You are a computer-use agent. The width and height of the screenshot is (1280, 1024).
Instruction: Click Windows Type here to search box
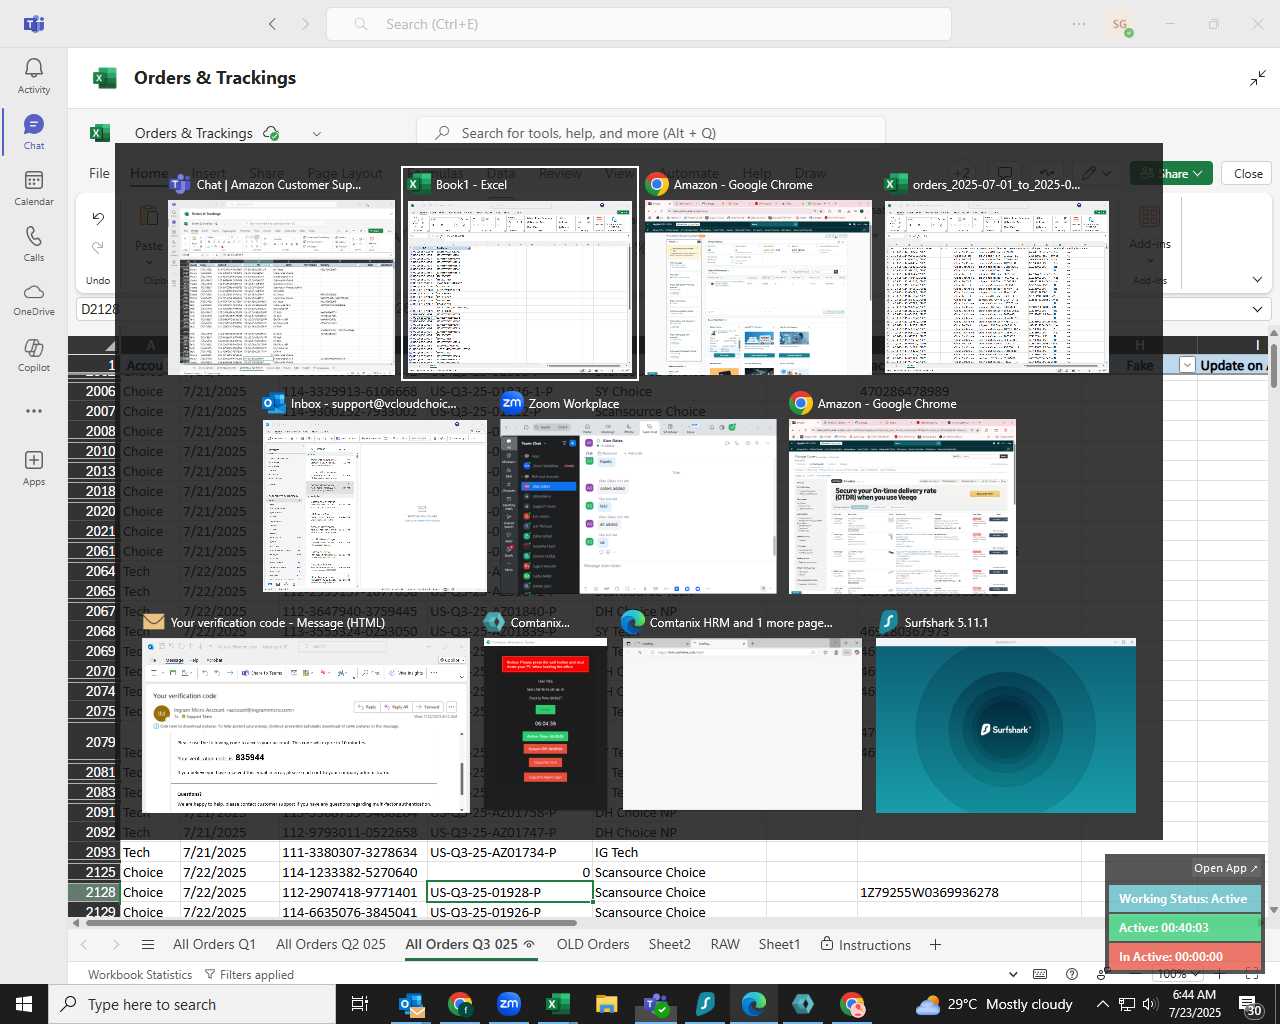coord(192,1004)
